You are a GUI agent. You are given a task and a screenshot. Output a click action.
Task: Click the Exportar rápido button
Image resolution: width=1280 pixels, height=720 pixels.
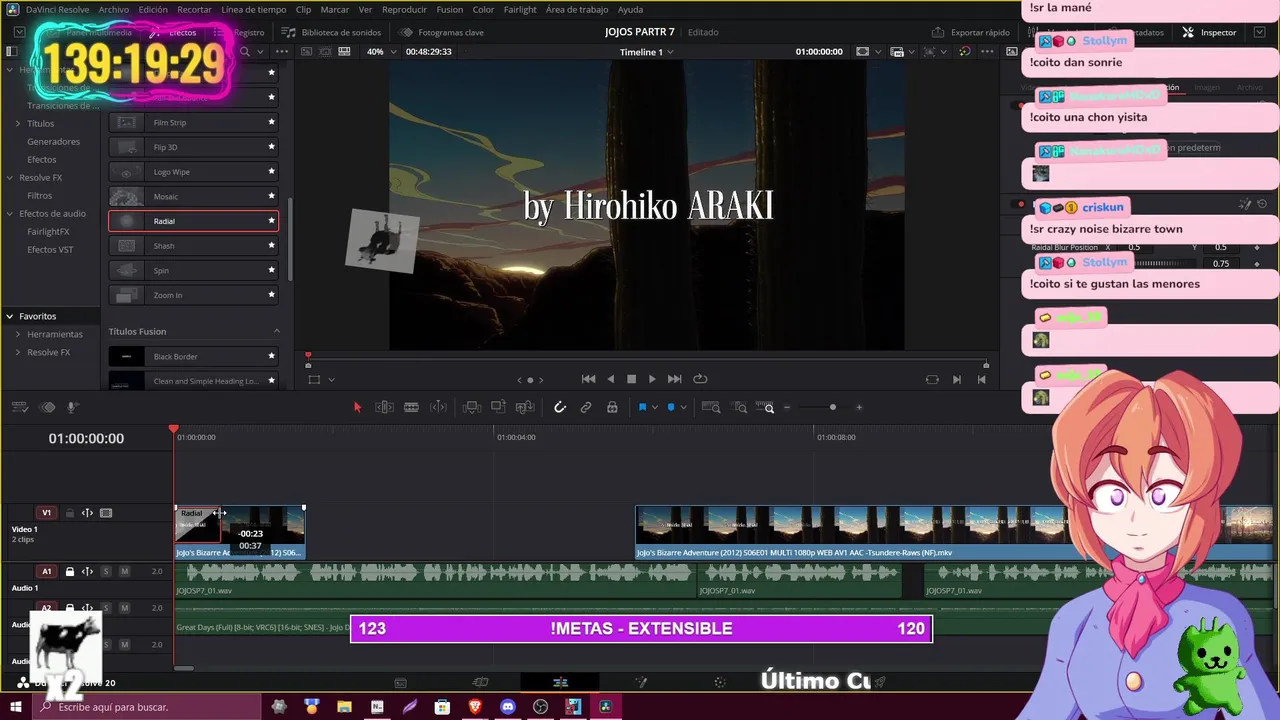pyautogui.click(x=971, y=32)
